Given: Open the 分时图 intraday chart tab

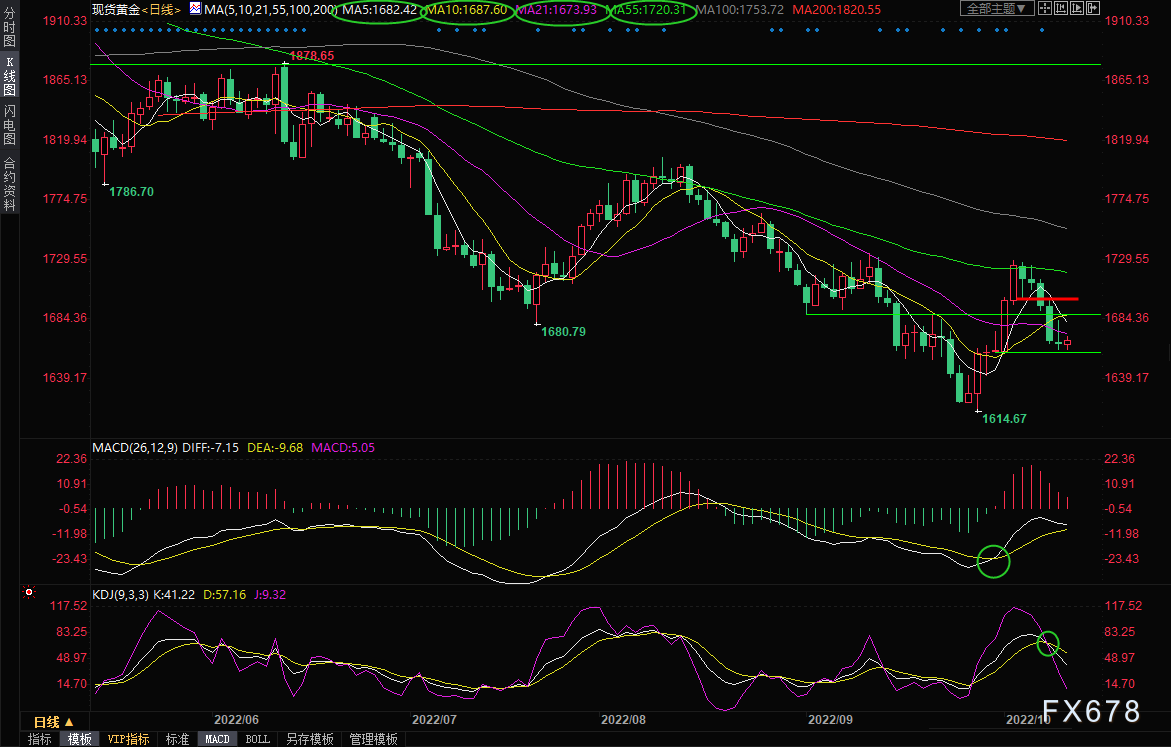Looking at the screenshot, I should [x=10, y=26].
